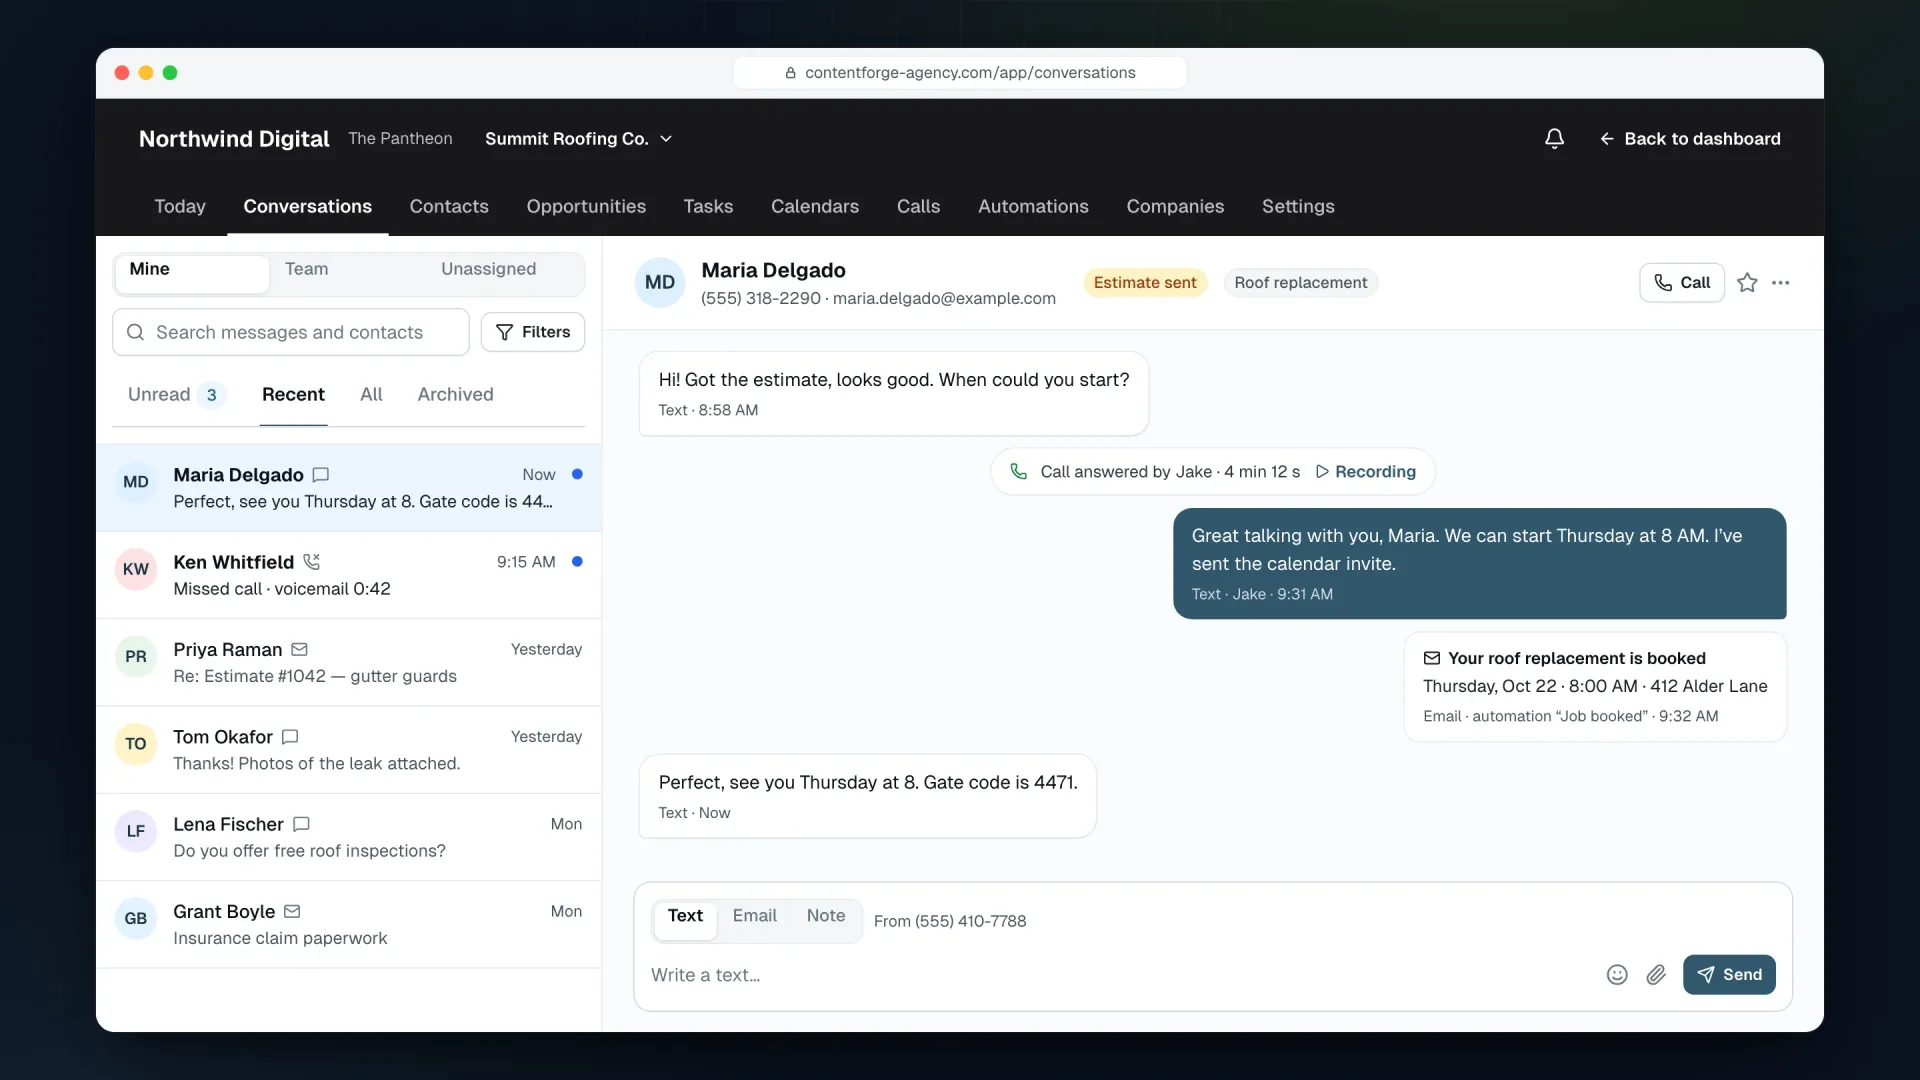Click the KW avatar in list
This screenshot has height=1080, width=1920.
pyautogui.click(x=136, y=570)
